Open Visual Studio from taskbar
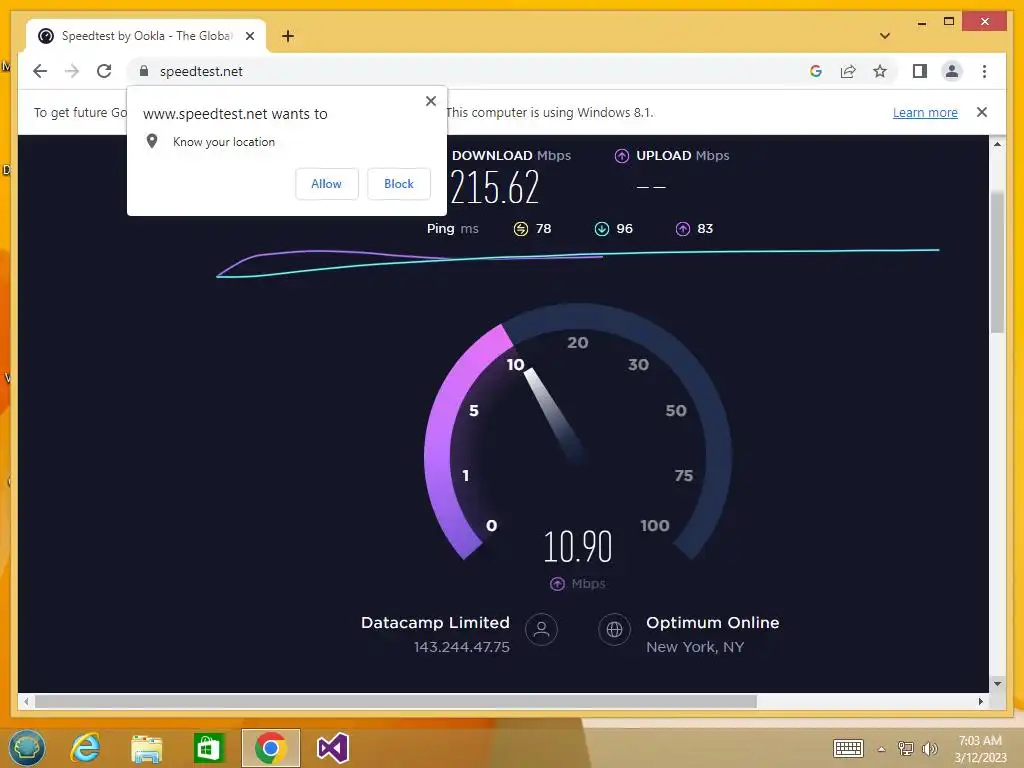This screenshot has height=768, width=1024. tap(332, 748)
